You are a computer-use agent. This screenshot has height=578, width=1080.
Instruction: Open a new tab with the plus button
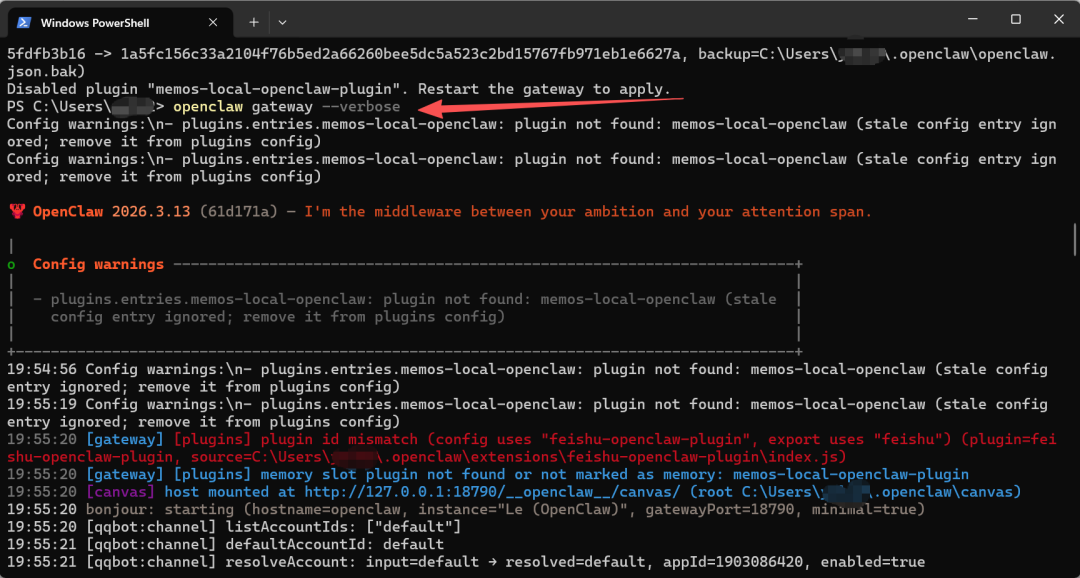click(x=254, y=22)
